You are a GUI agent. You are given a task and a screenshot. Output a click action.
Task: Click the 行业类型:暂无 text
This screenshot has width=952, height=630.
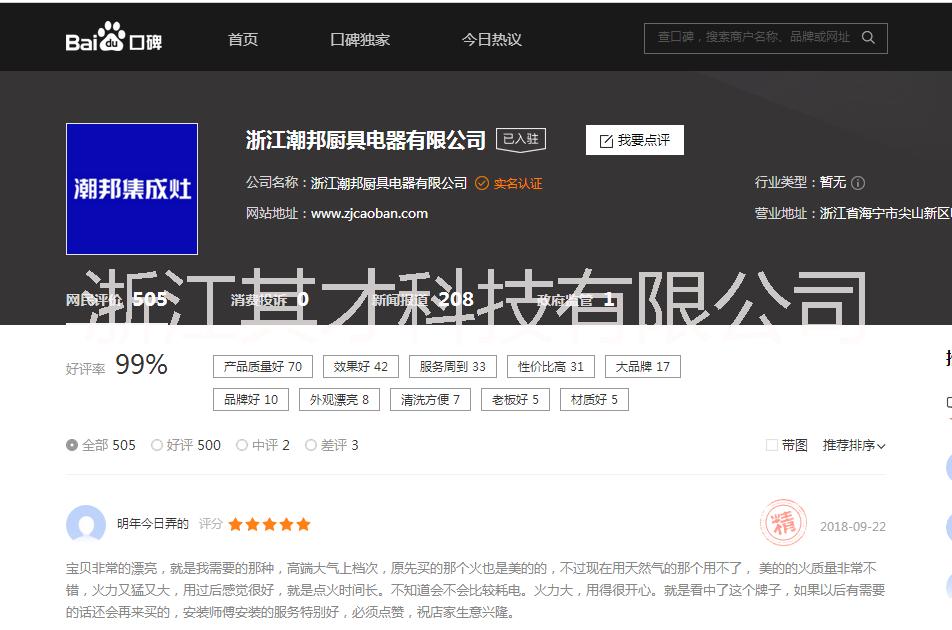pos(800,182)
